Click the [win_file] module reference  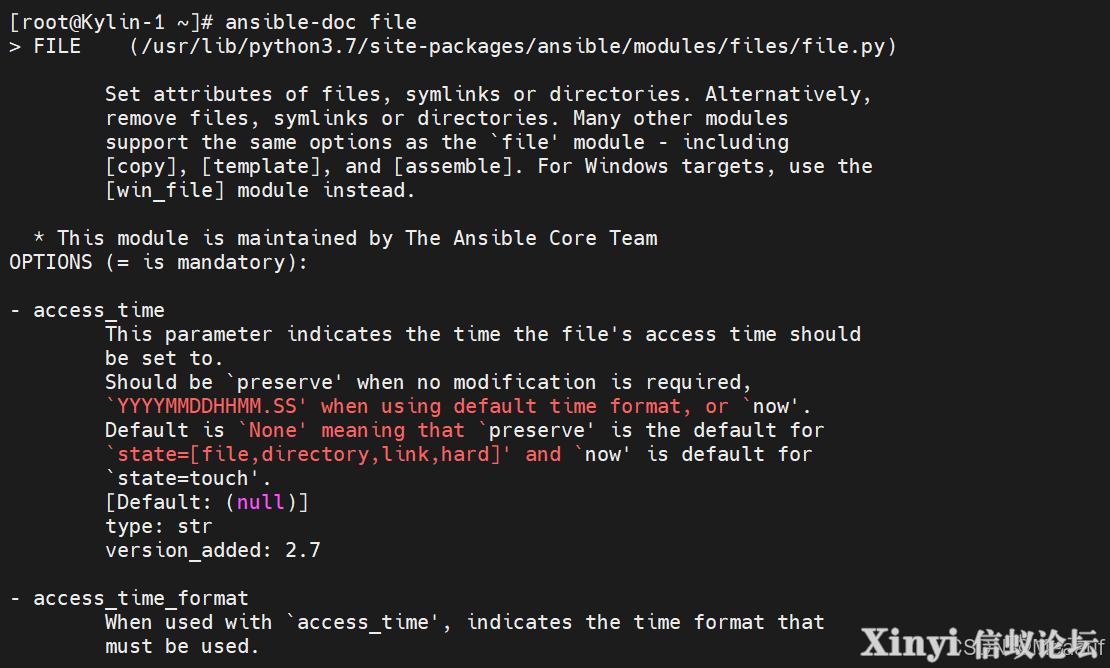(165, 190)
